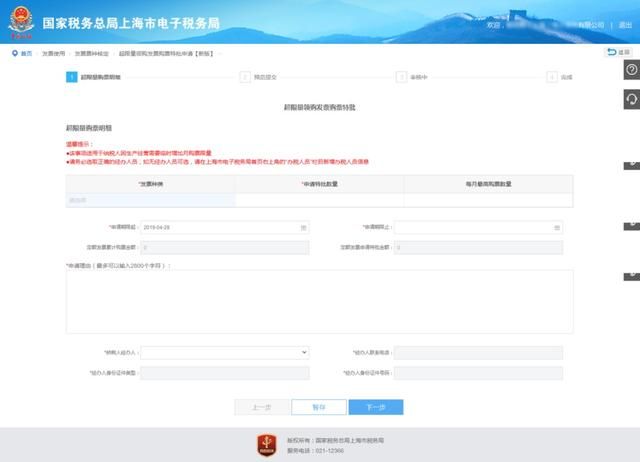Go to 首页 in breadcrumb

(x=26, y=52)
